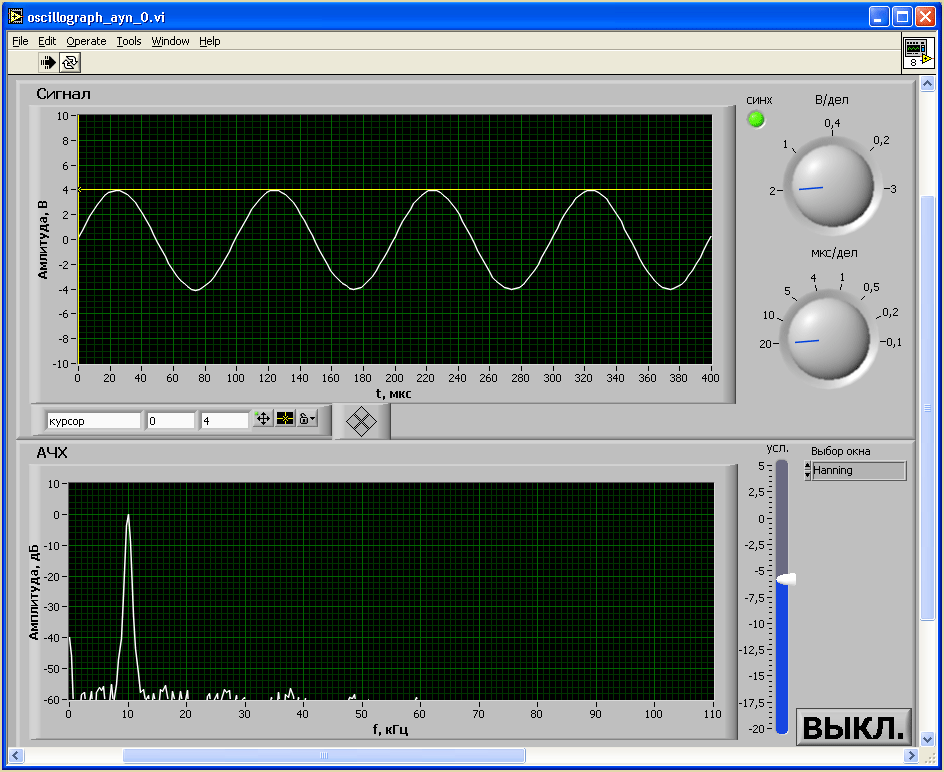Click the vertical scrollbar down arrow

pos(928,738)
